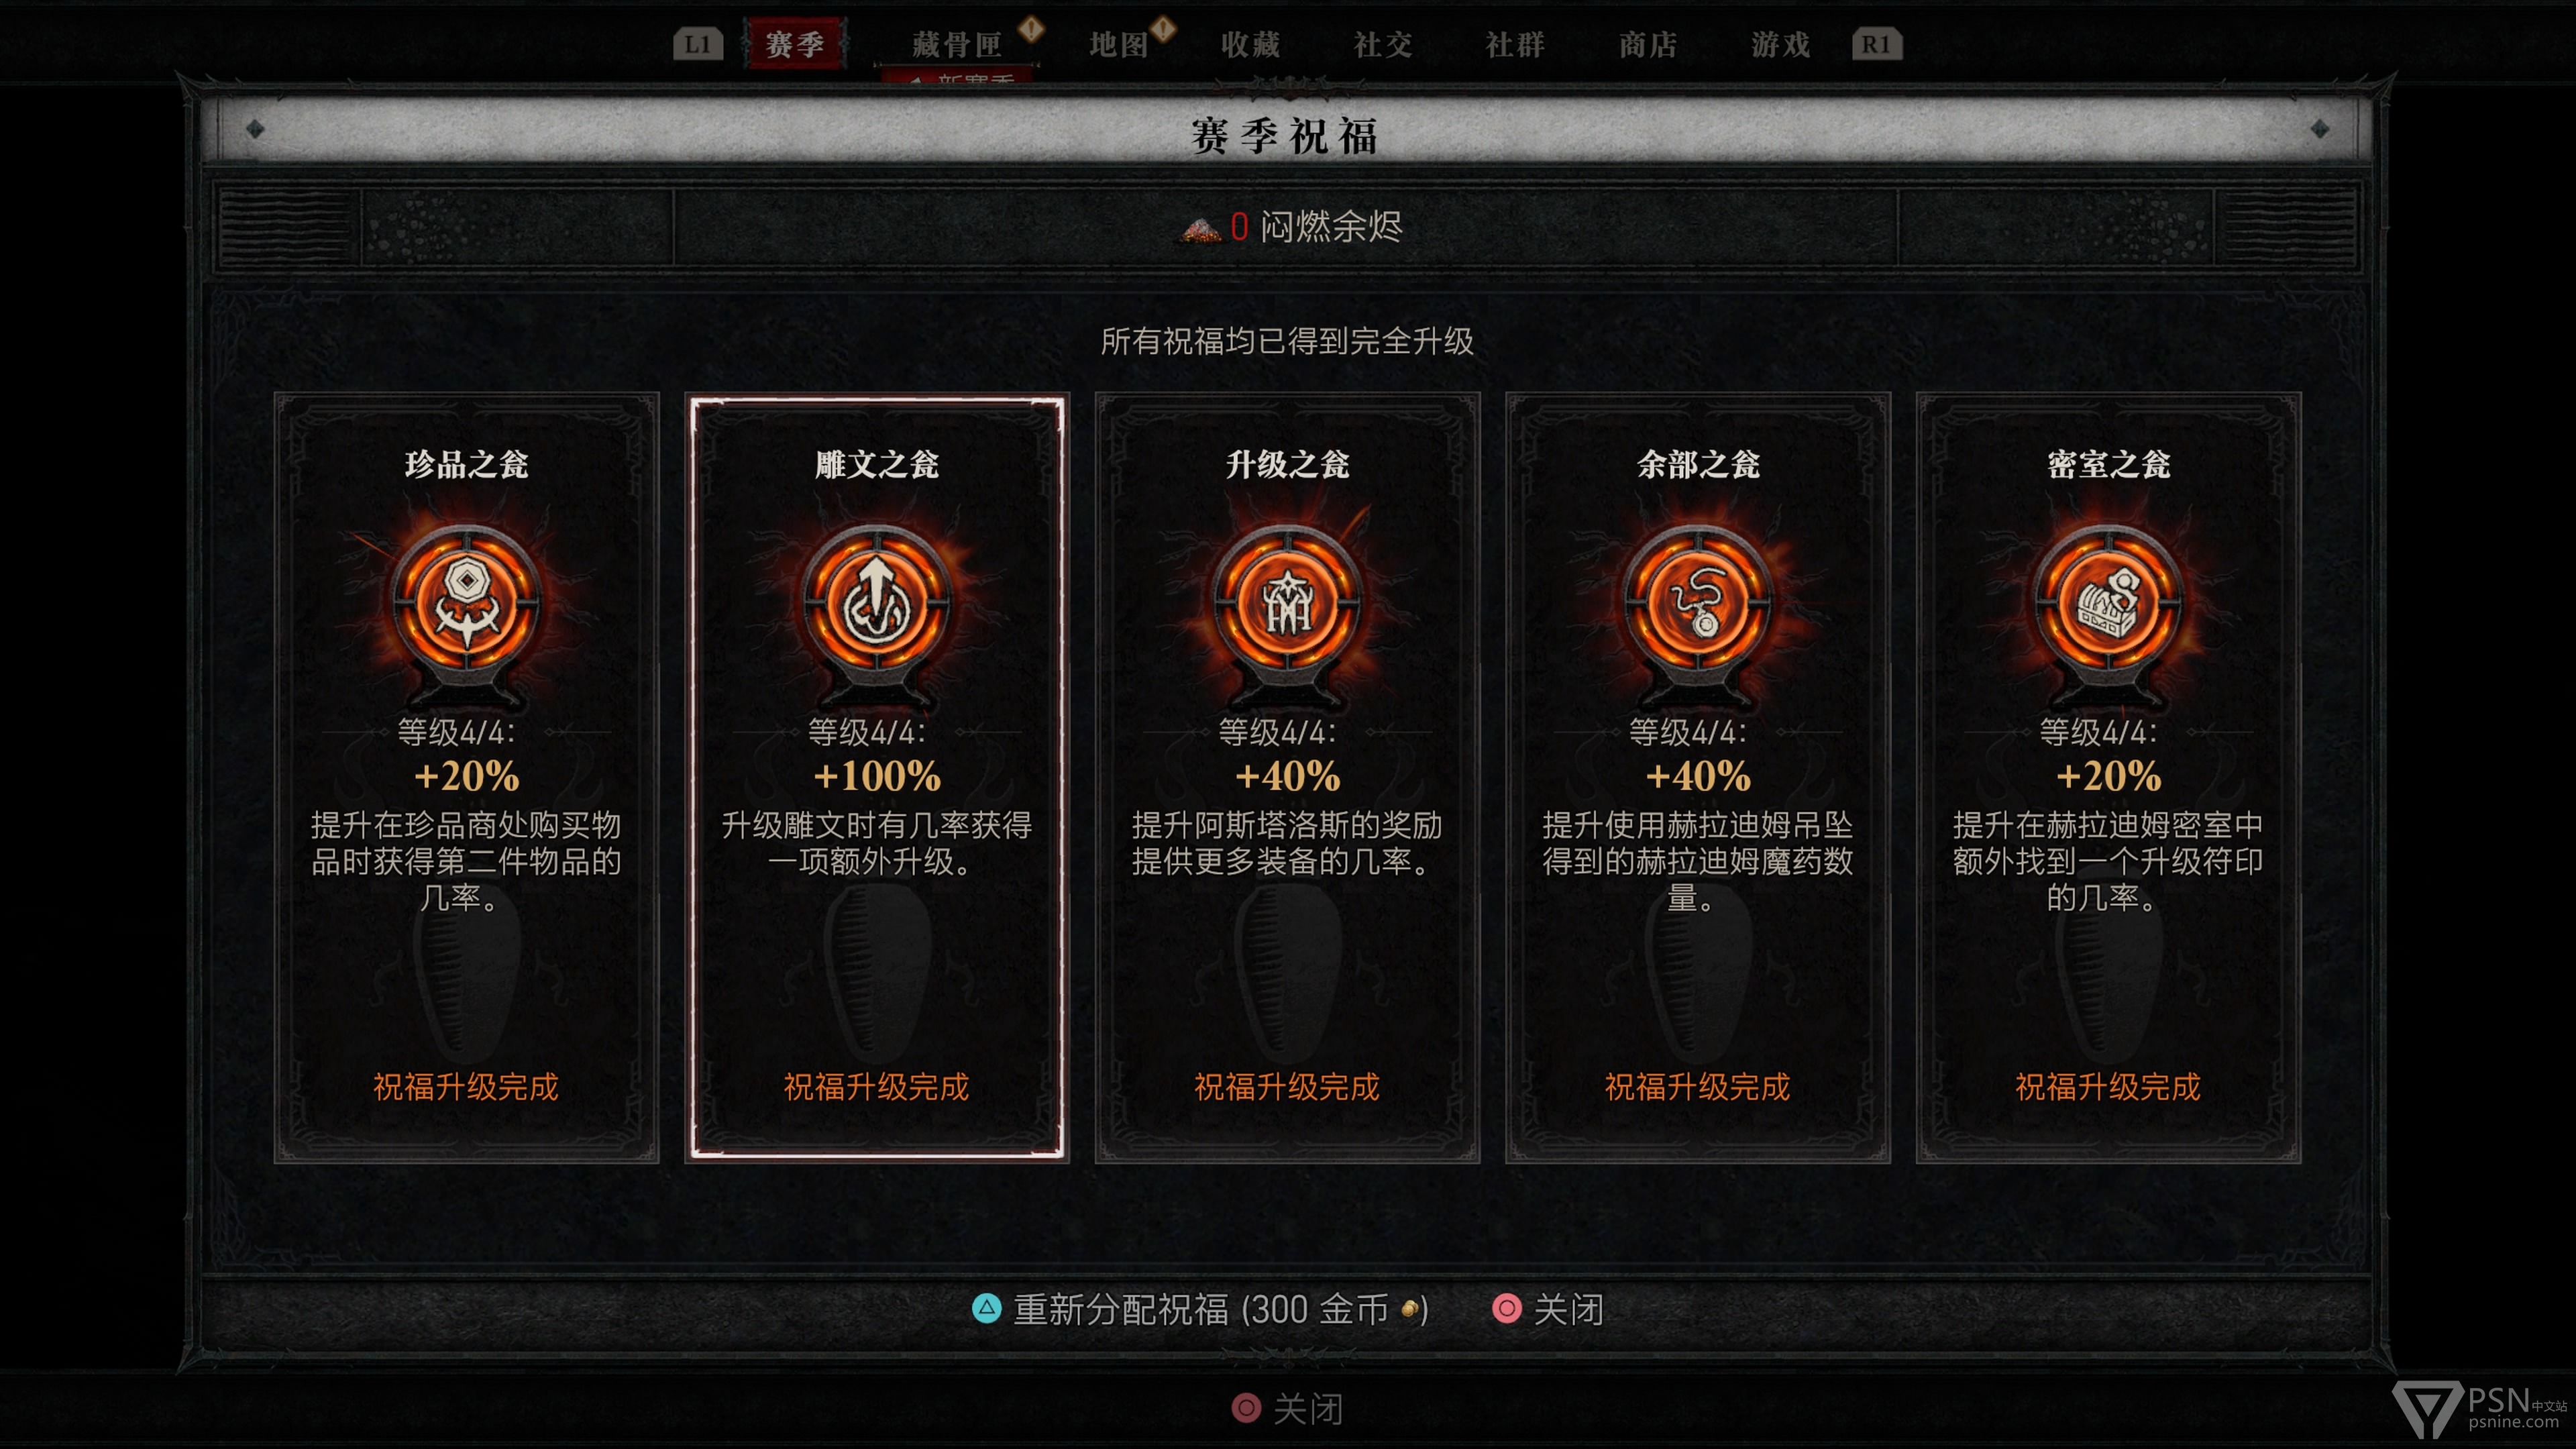
Task: Click the bottom 关闭 prompt
Action: point(1287,1408)
